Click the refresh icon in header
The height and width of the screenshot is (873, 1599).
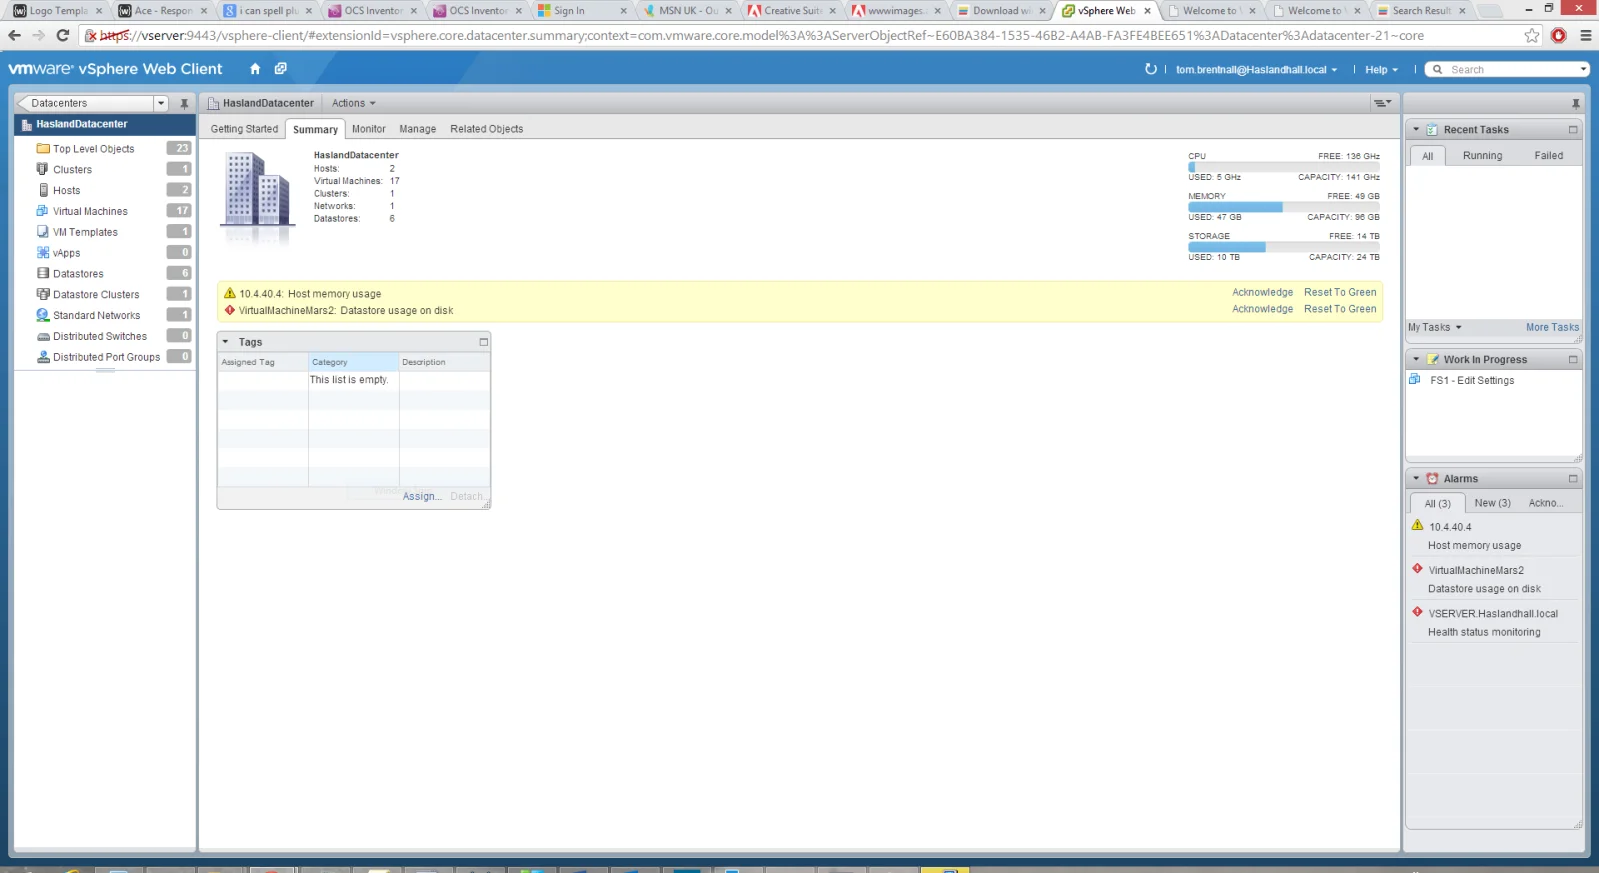pyautogui.click(x=1151, y=69)
